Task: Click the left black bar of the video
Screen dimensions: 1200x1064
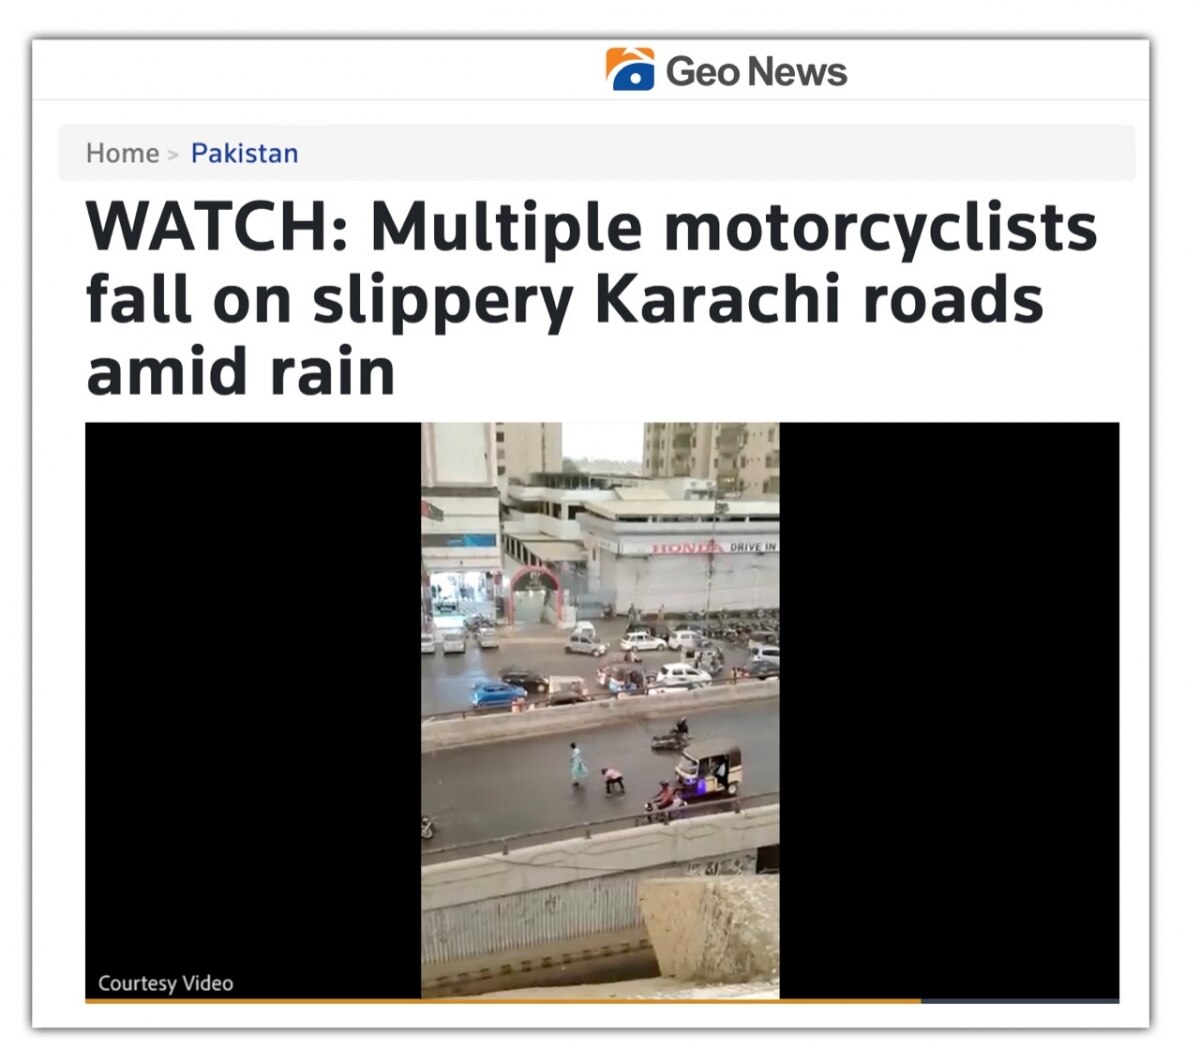Action: click(x=253, y=690)
